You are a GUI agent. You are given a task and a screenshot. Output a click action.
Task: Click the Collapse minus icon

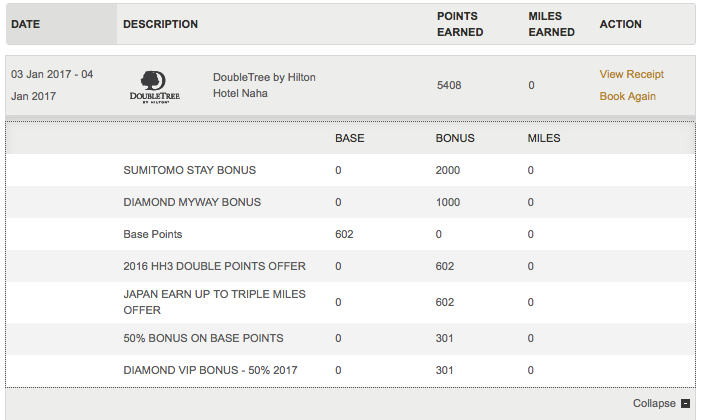coord(685,403)
